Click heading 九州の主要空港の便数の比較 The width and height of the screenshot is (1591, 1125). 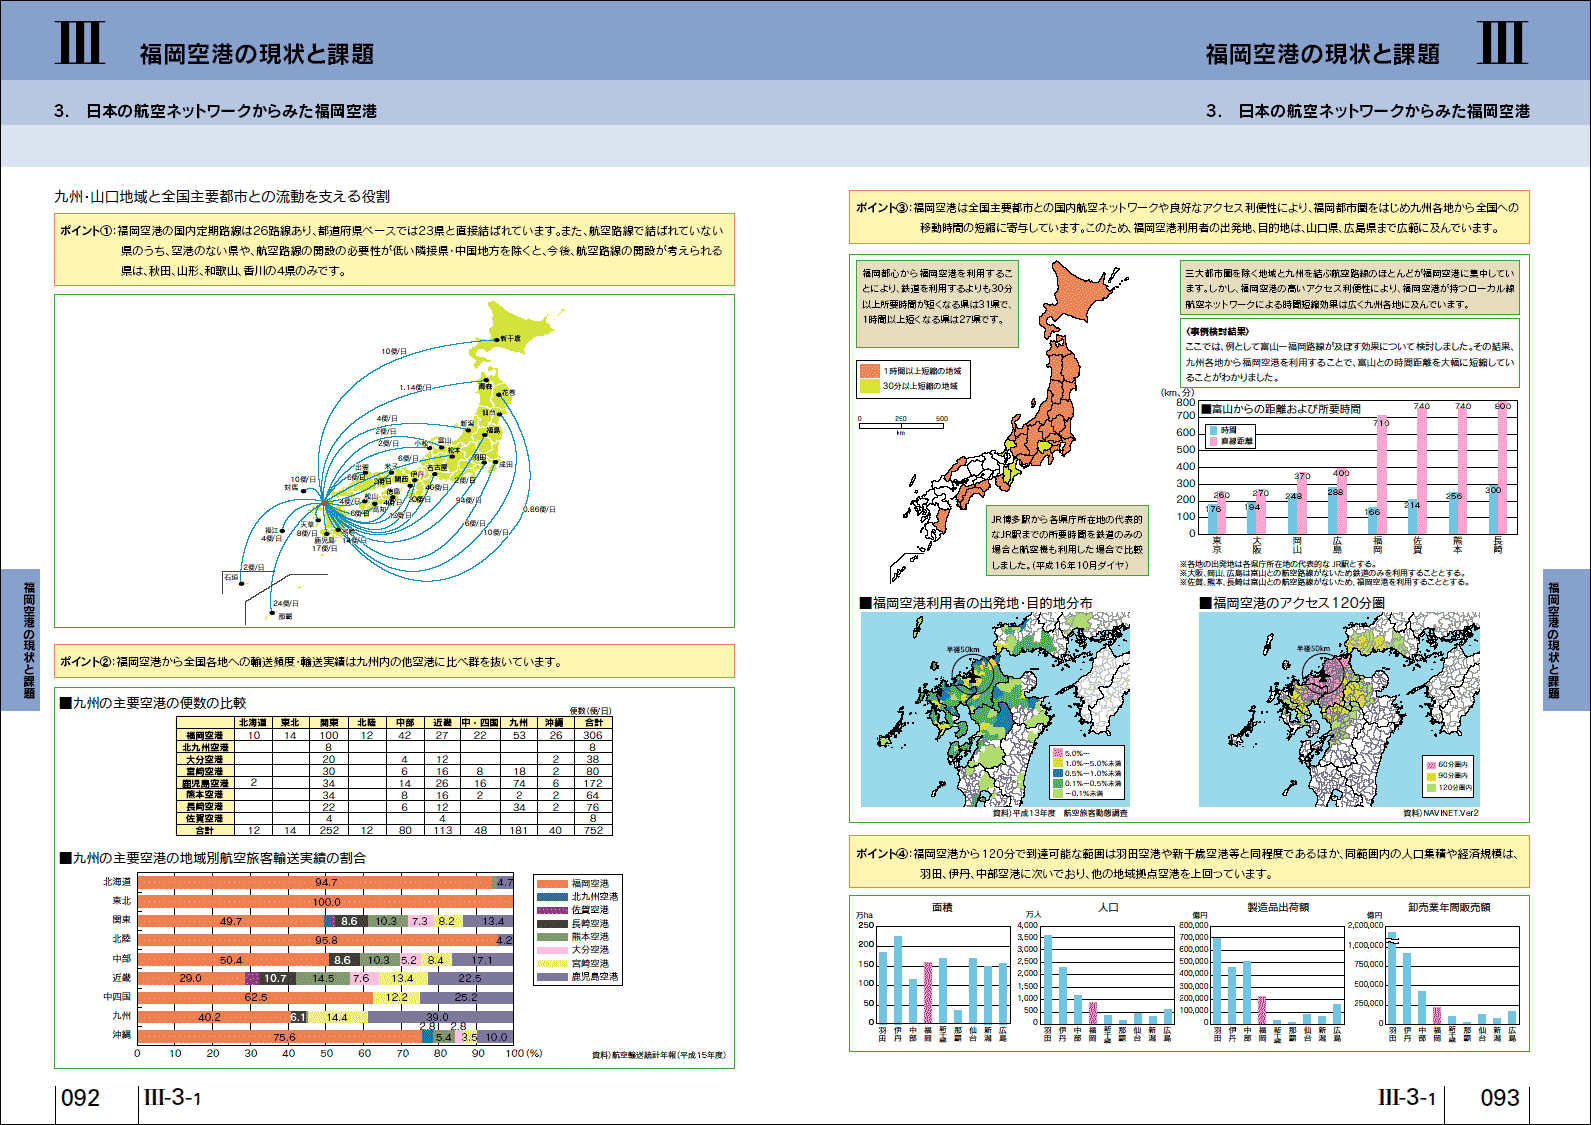click(x=152, y=703)
